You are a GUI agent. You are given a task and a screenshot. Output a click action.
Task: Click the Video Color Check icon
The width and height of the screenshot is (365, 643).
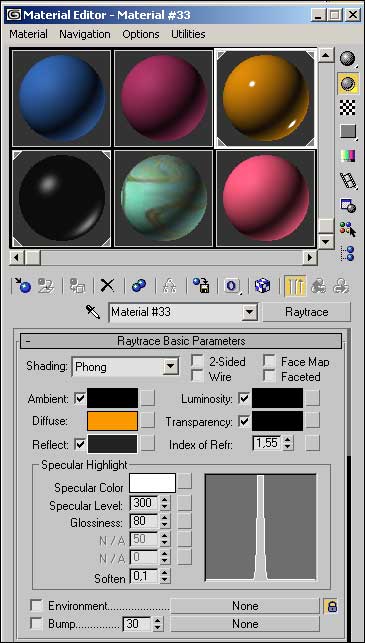click(x=347, y=156)
